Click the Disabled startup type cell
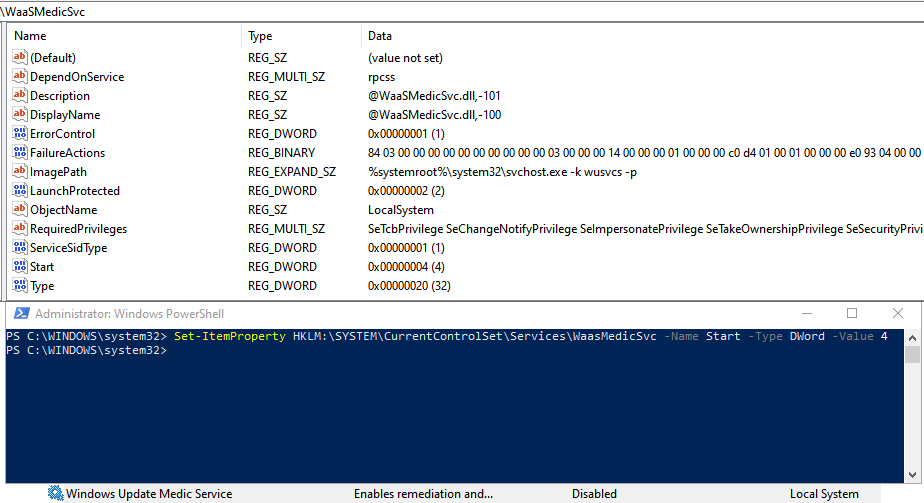 click(x=594, y=493)
